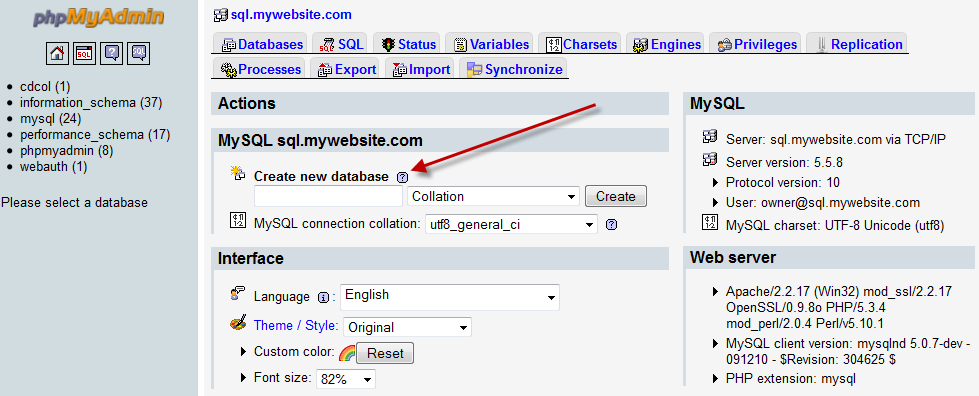Select the webauth database
Screen dimensions: 979x396
54,167
